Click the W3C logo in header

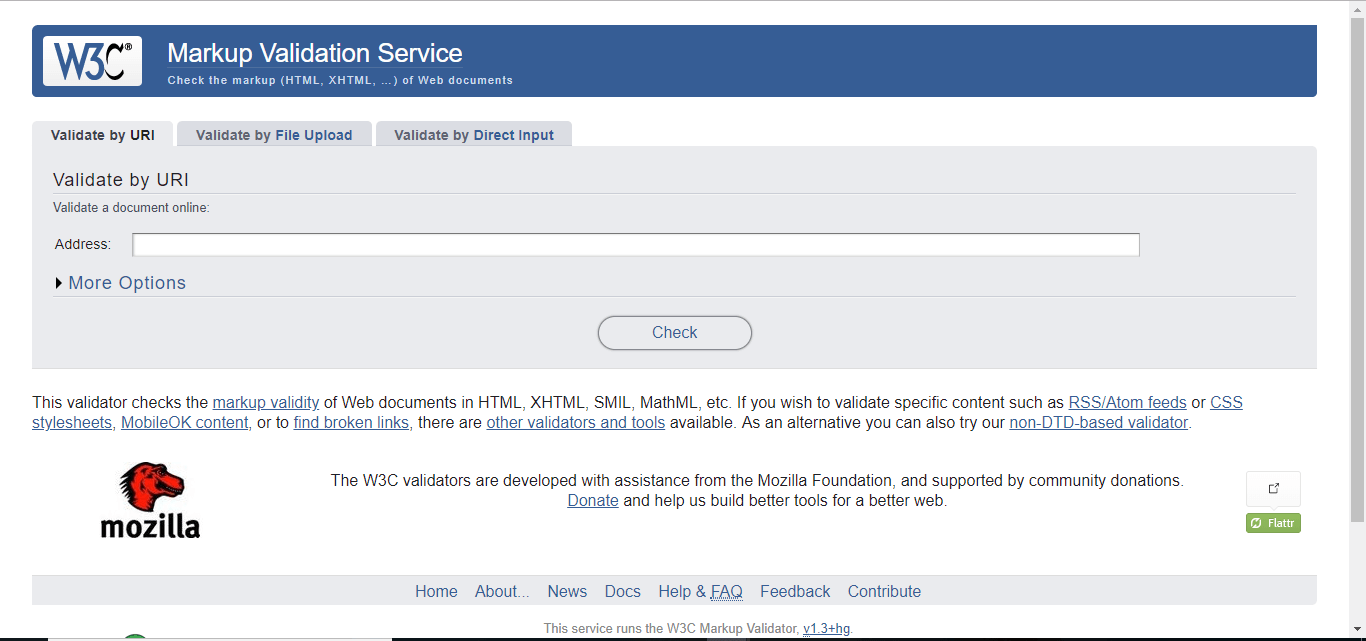click(92, 61)
